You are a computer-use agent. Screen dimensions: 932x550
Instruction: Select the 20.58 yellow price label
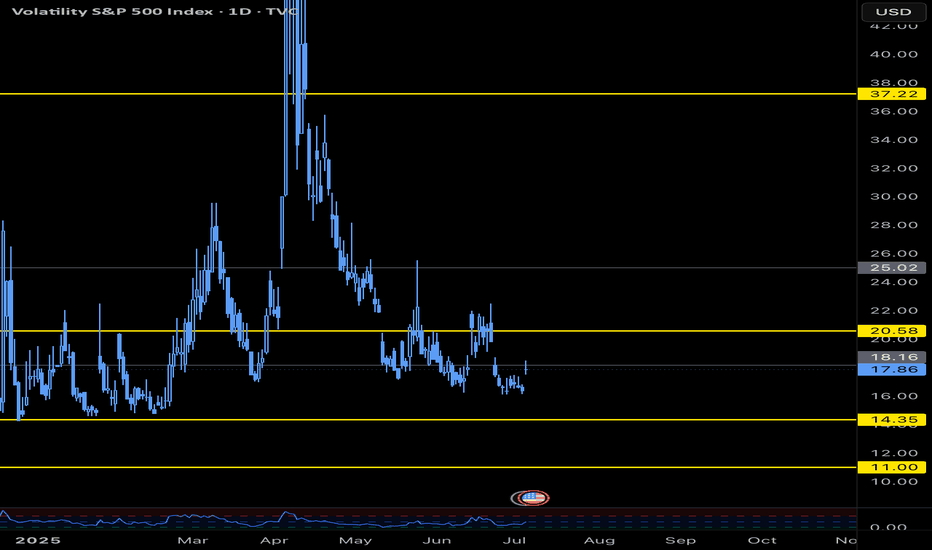pyautogui.click(x=892, y=331)
